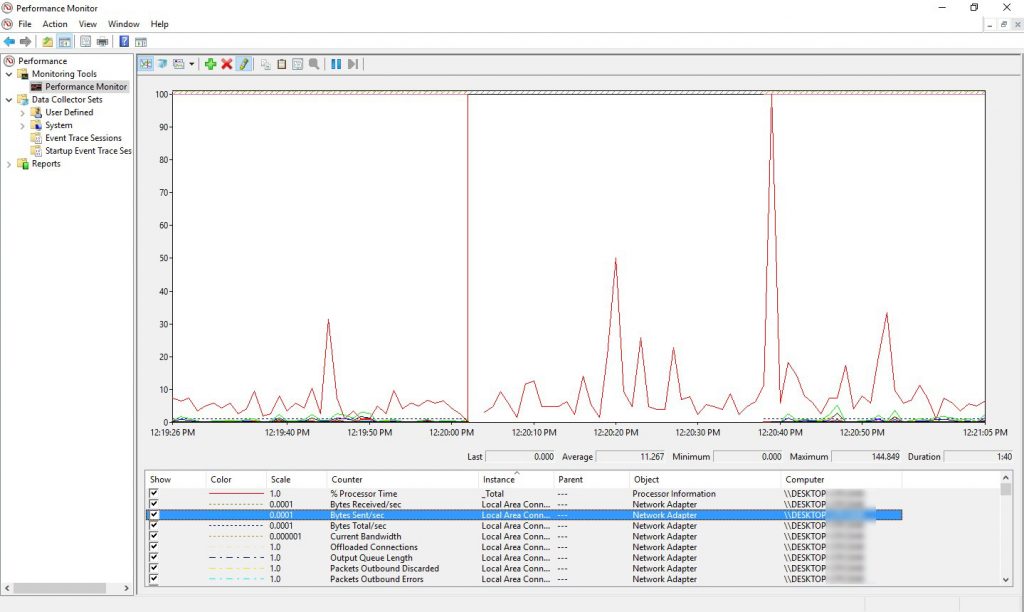
Task: Click the green Add counter plus icon
Action: tap(210, 64)
